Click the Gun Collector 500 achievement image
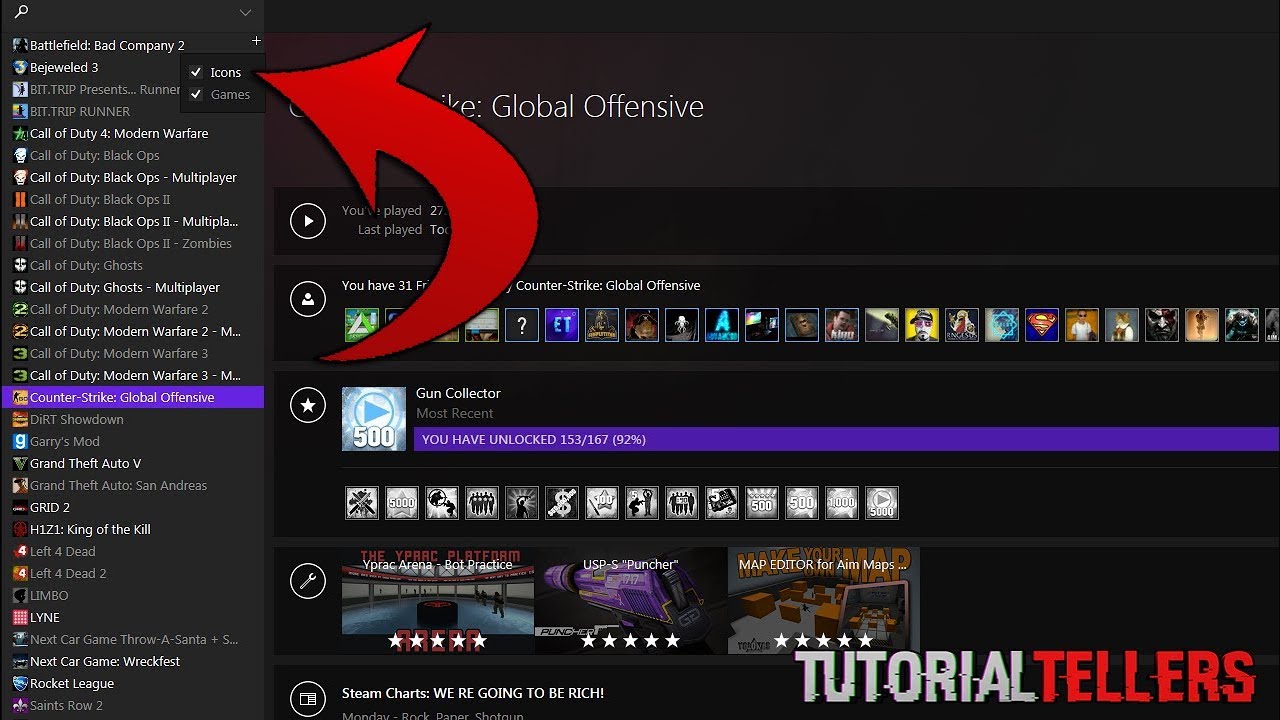 pos(374,419)
